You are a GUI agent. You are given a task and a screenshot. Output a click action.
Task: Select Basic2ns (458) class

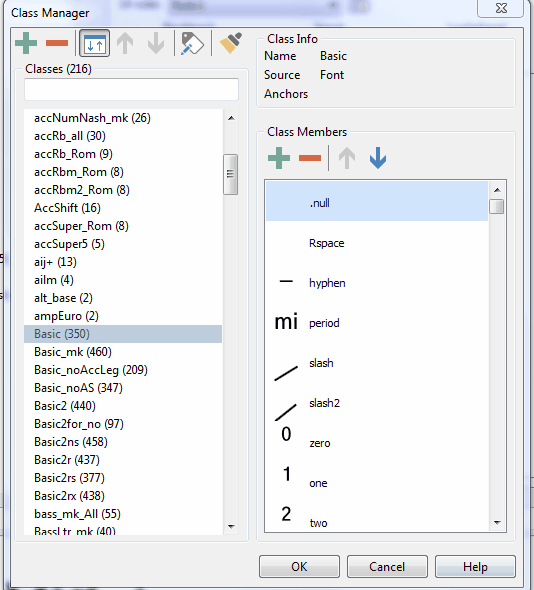[x=123, y=442]
